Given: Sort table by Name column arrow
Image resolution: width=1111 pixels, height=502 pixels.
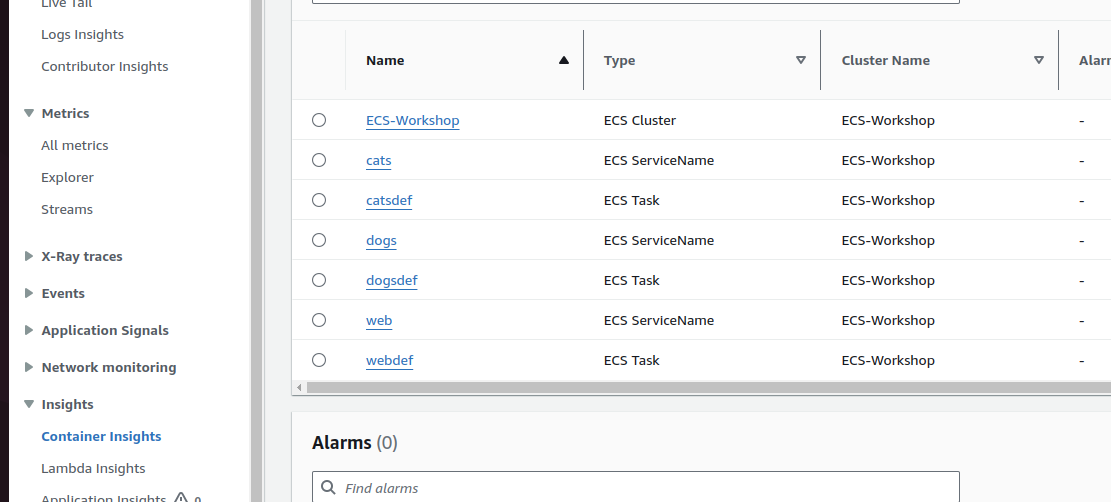Looking at the screenshot, I should (x=564, y=60).
